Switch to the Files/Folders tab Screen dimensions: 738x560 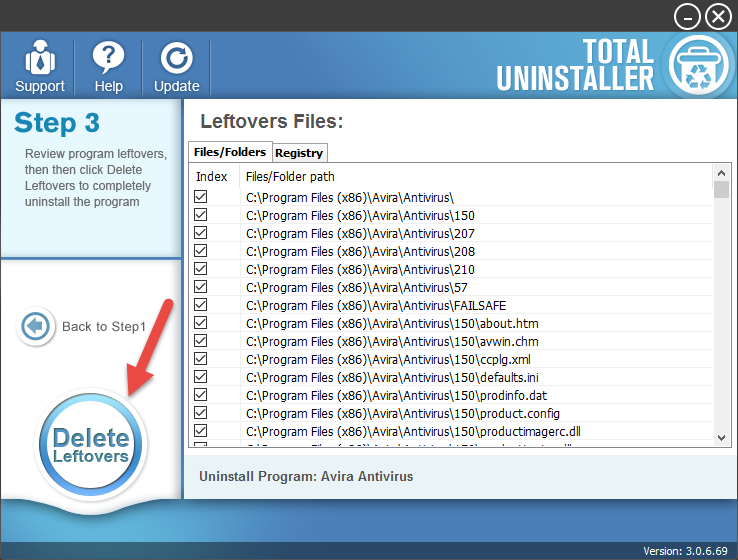230,152
